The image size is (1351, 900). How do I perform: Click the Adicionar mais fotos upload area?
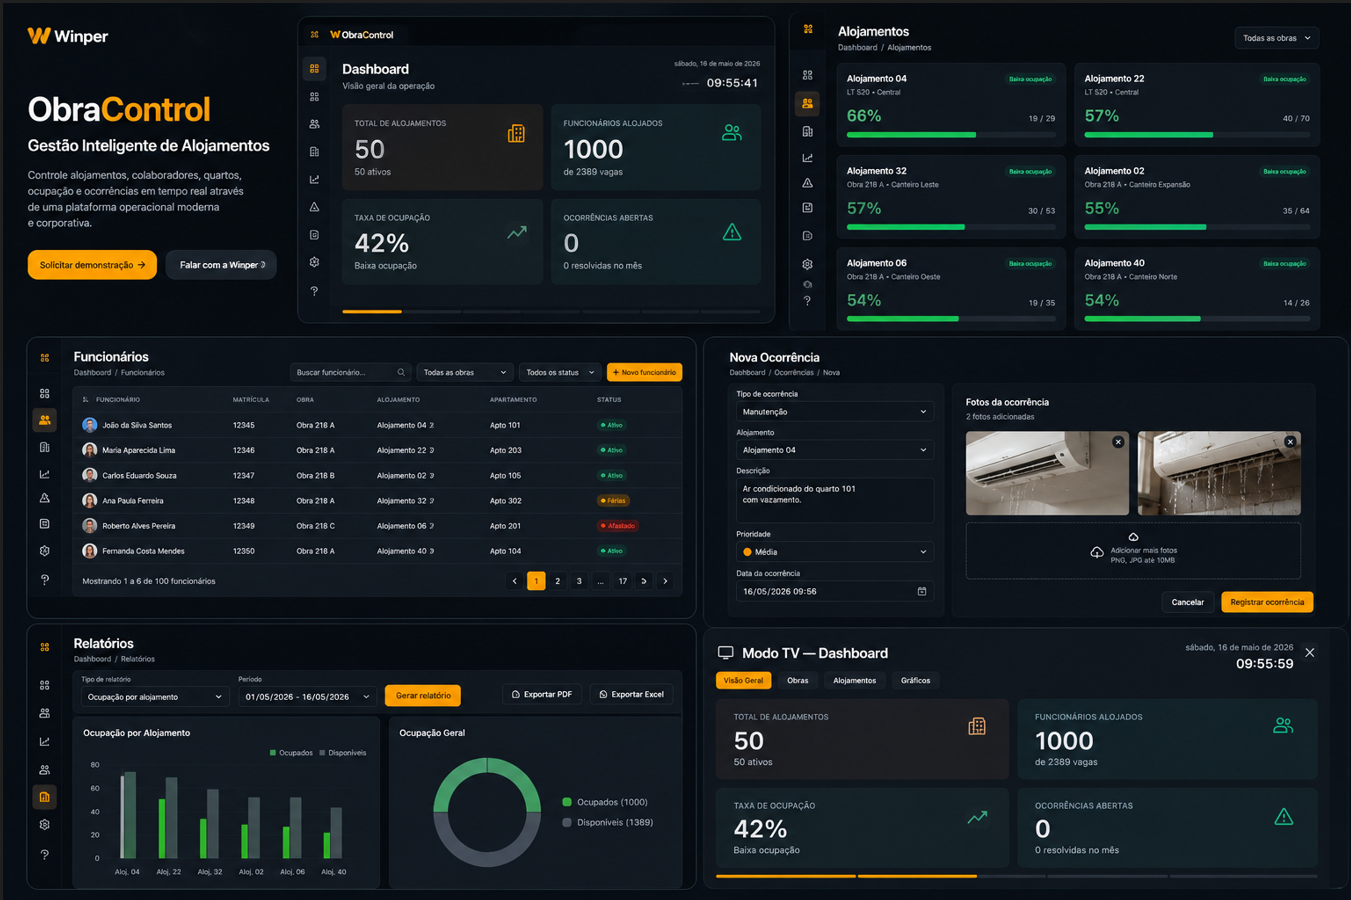tap(1133, 551)
